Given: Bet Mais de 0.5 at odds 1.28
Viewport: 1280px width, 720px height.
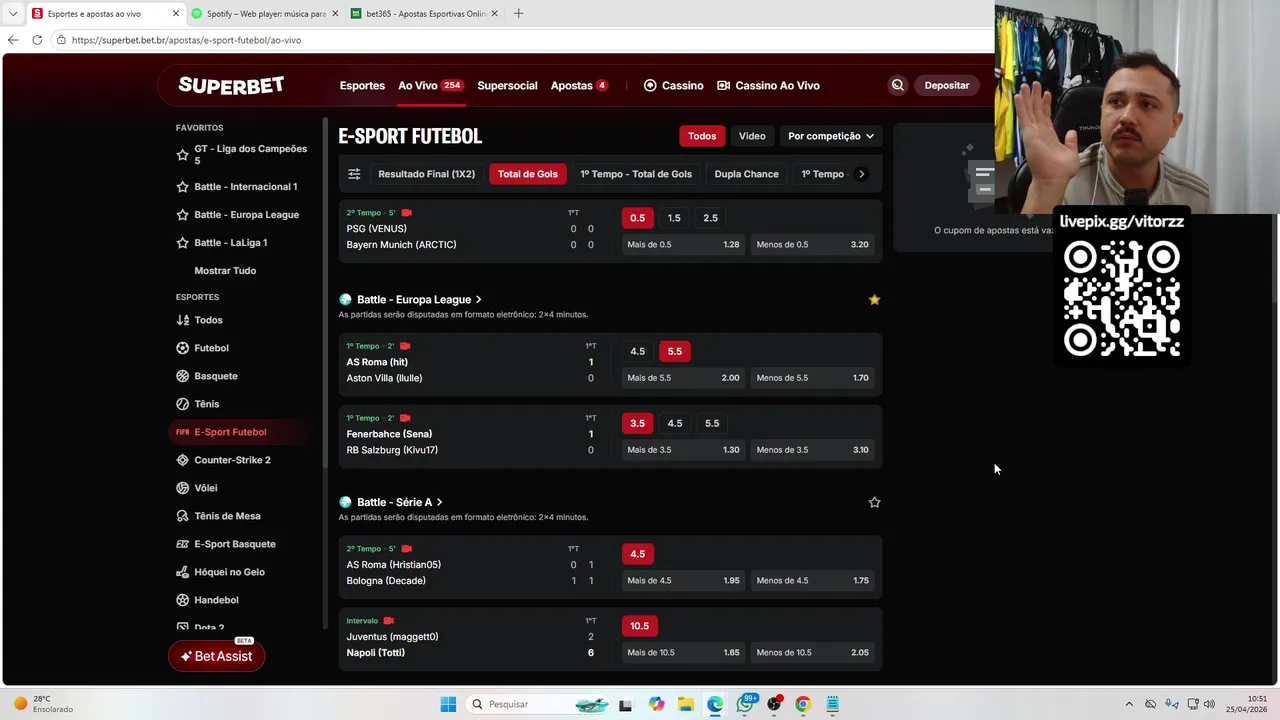Looking at the screenshot, I should click(x=683, y=245).
